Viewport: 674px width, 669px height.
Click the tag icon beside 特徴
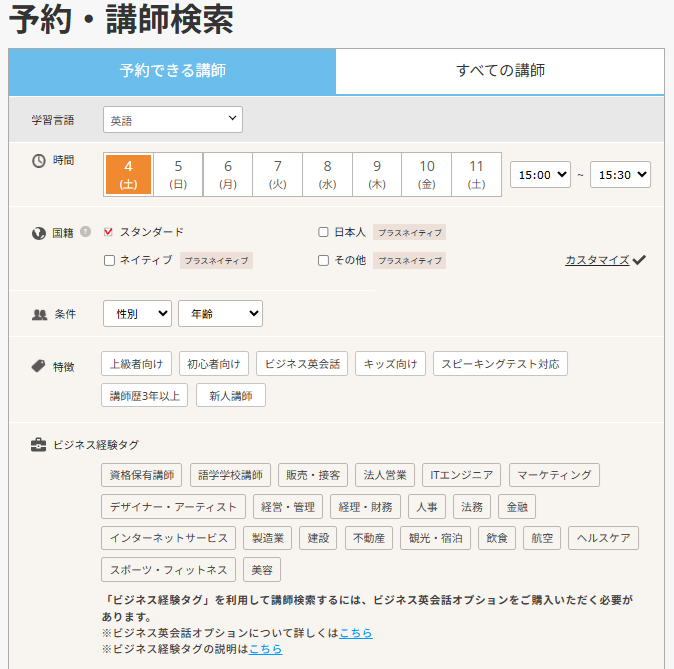click(39, 366)
